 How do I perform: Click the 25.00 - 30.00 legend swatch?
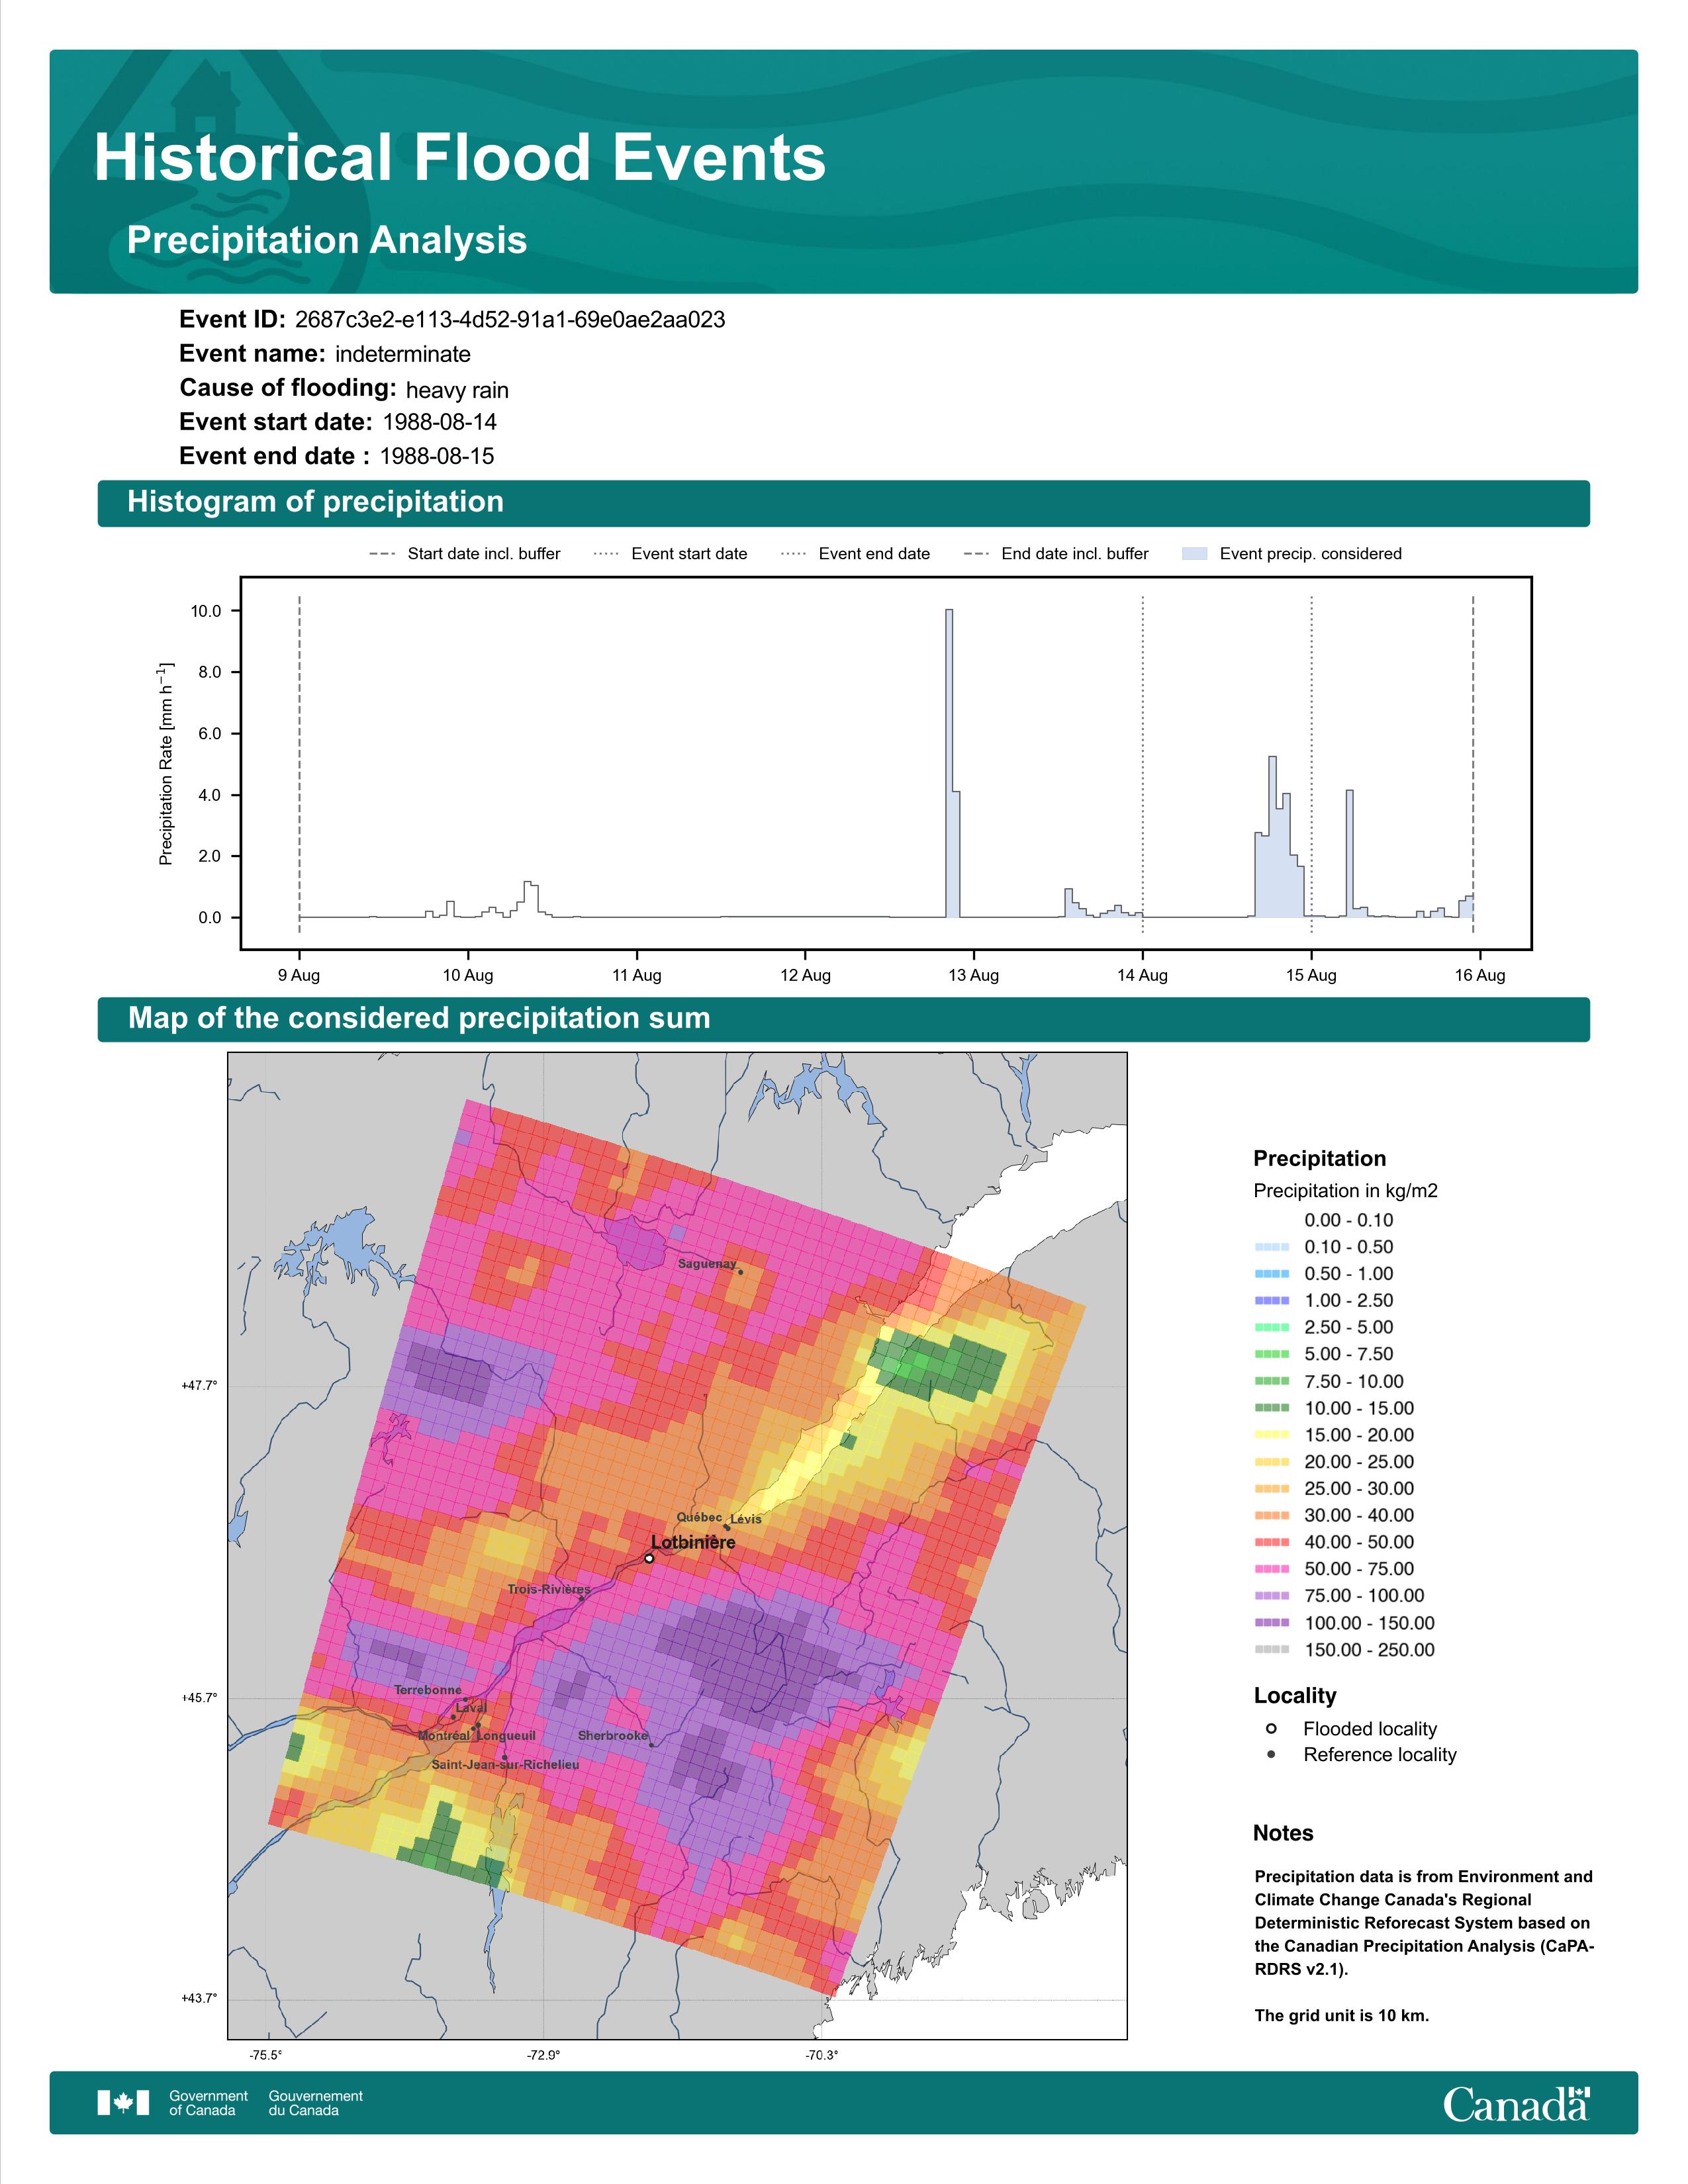coord(1272,1489)
